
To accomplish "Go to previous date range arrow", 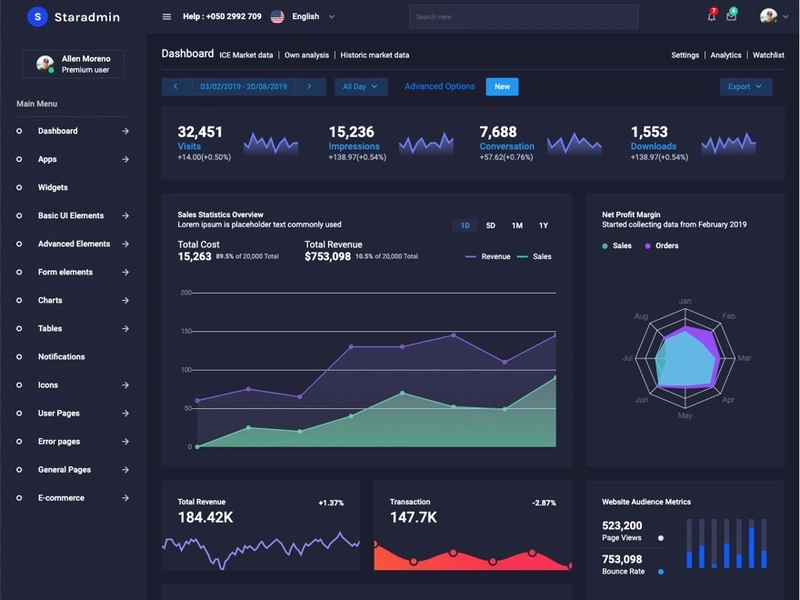I will [176, 87].
